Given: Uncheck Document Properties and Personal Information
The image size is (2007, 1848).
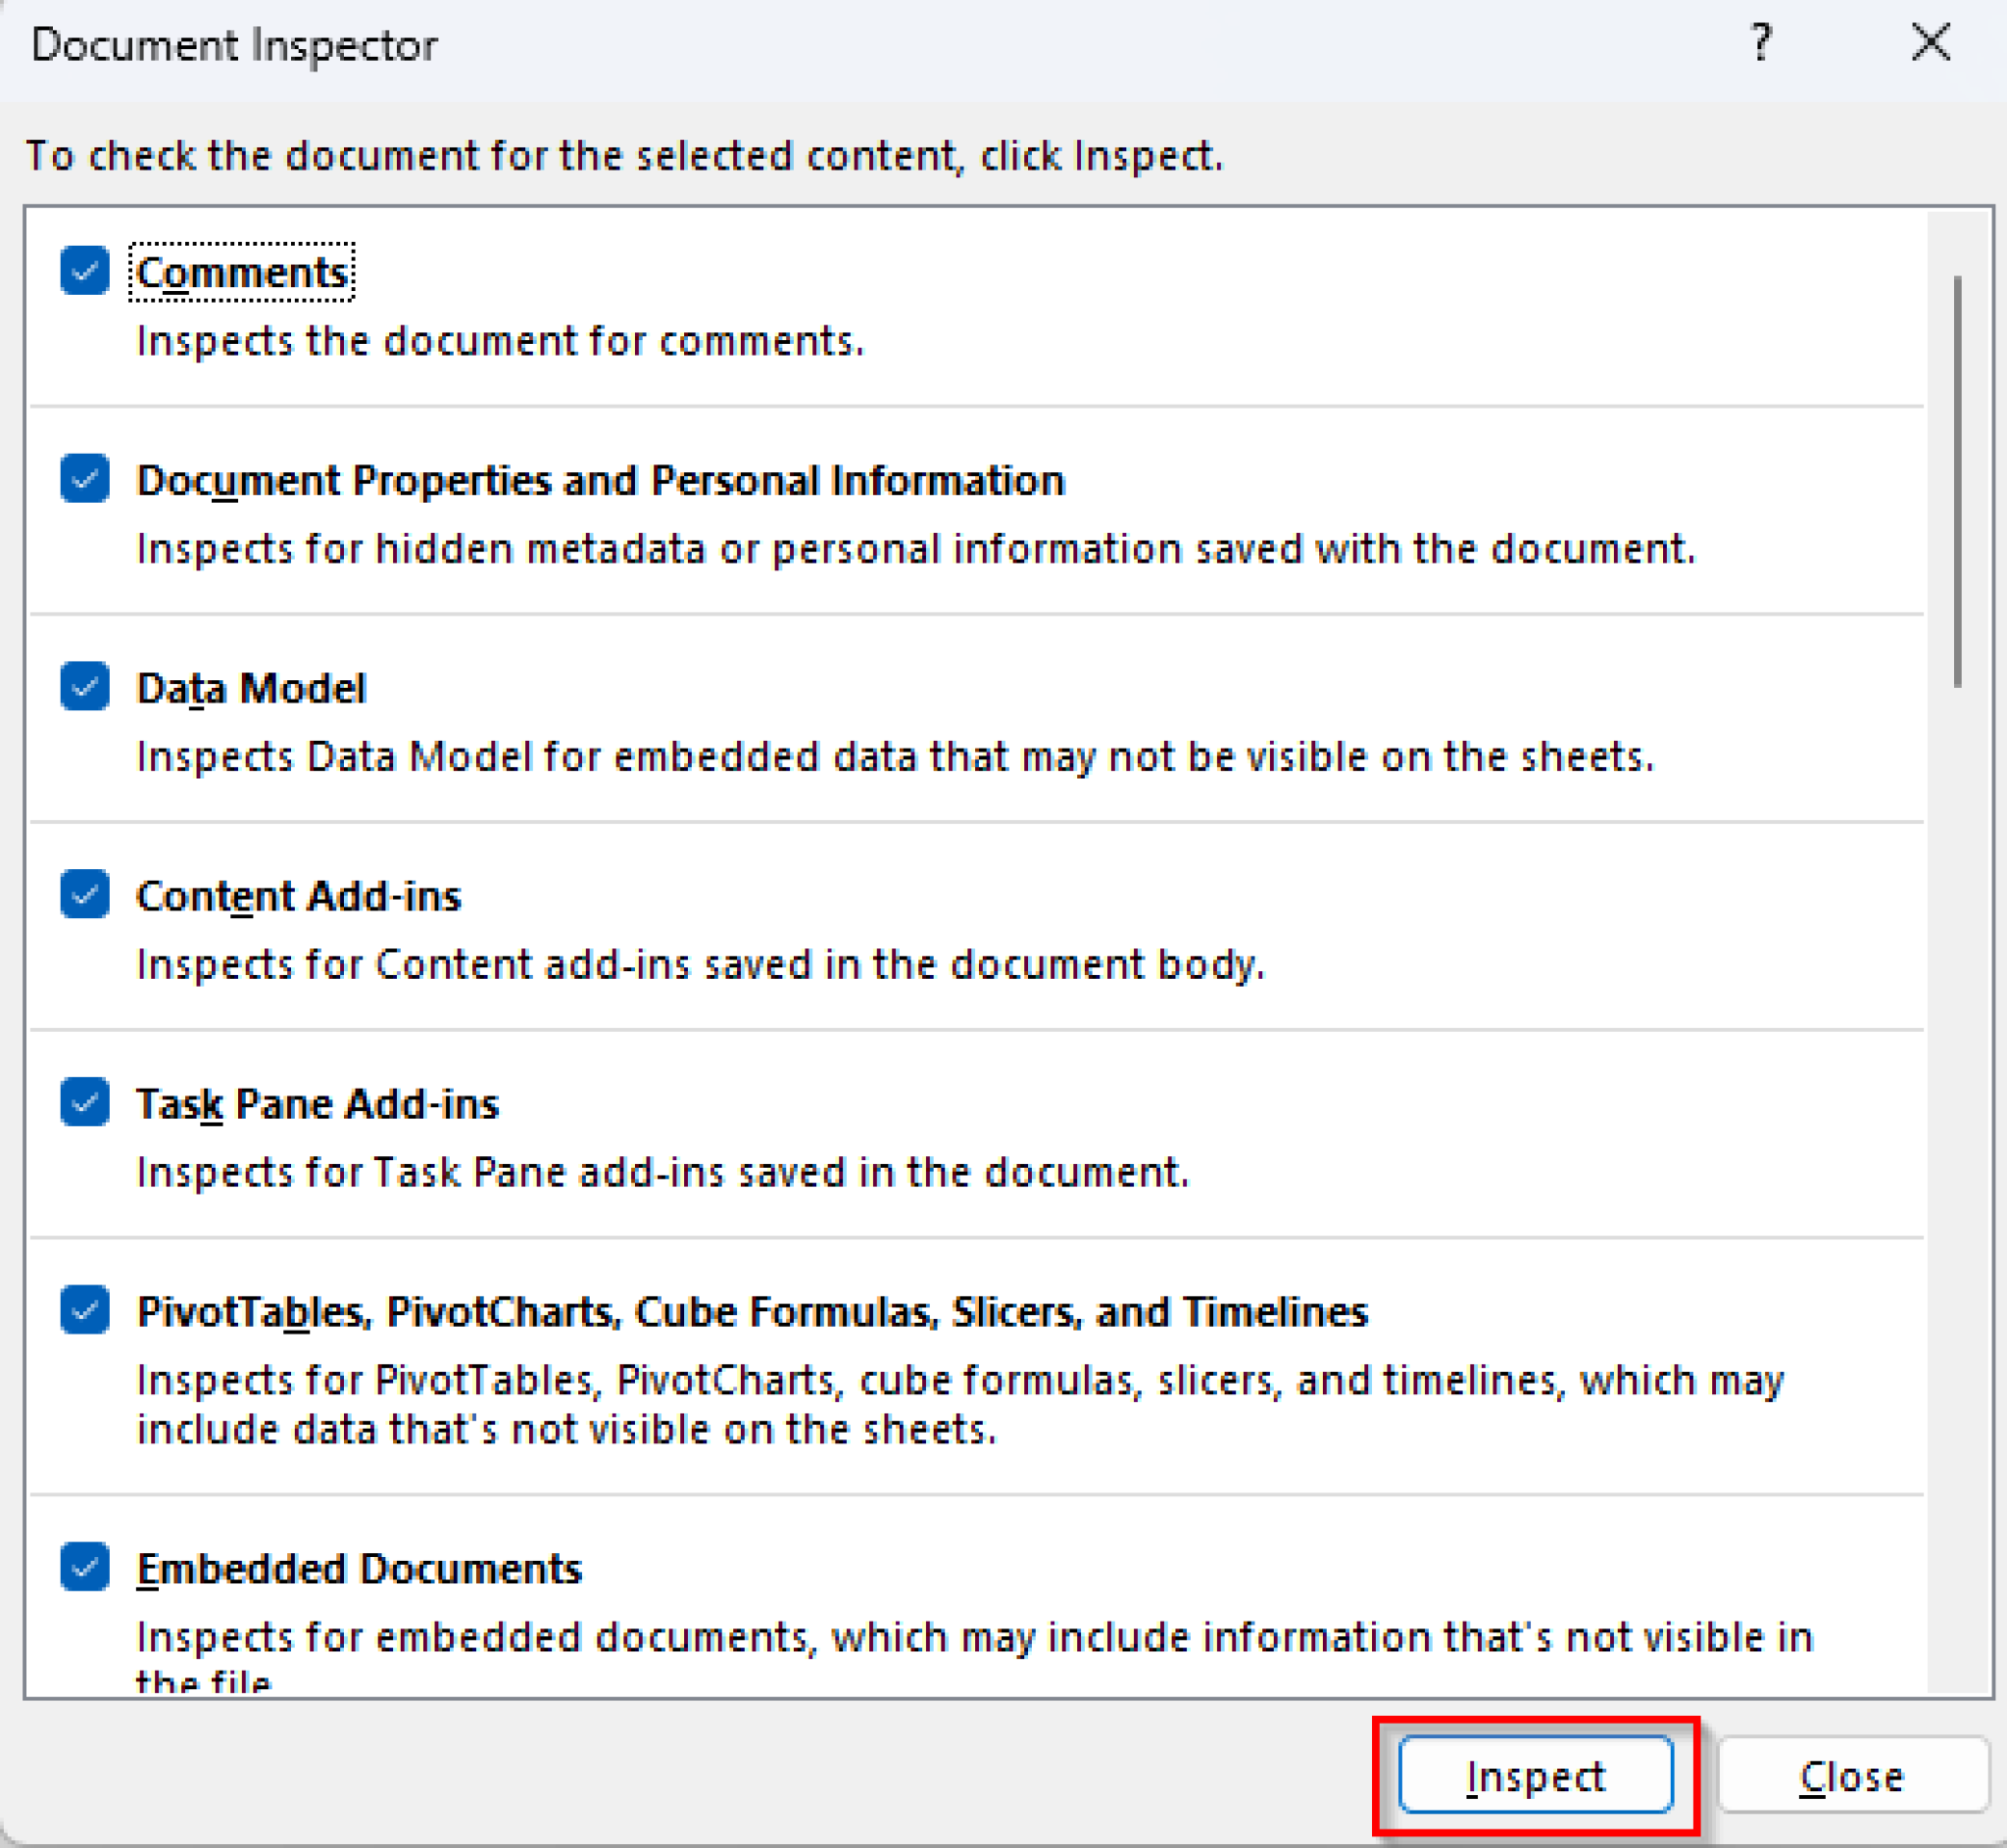Looking at the screenshot, I should 84,479.
